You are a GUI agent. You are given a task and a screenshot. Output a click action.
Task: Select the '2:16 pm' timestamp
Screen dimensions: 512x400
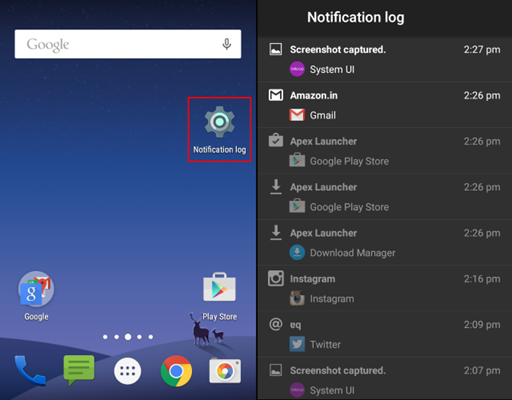pyautogui.click(x=482, y=279)
